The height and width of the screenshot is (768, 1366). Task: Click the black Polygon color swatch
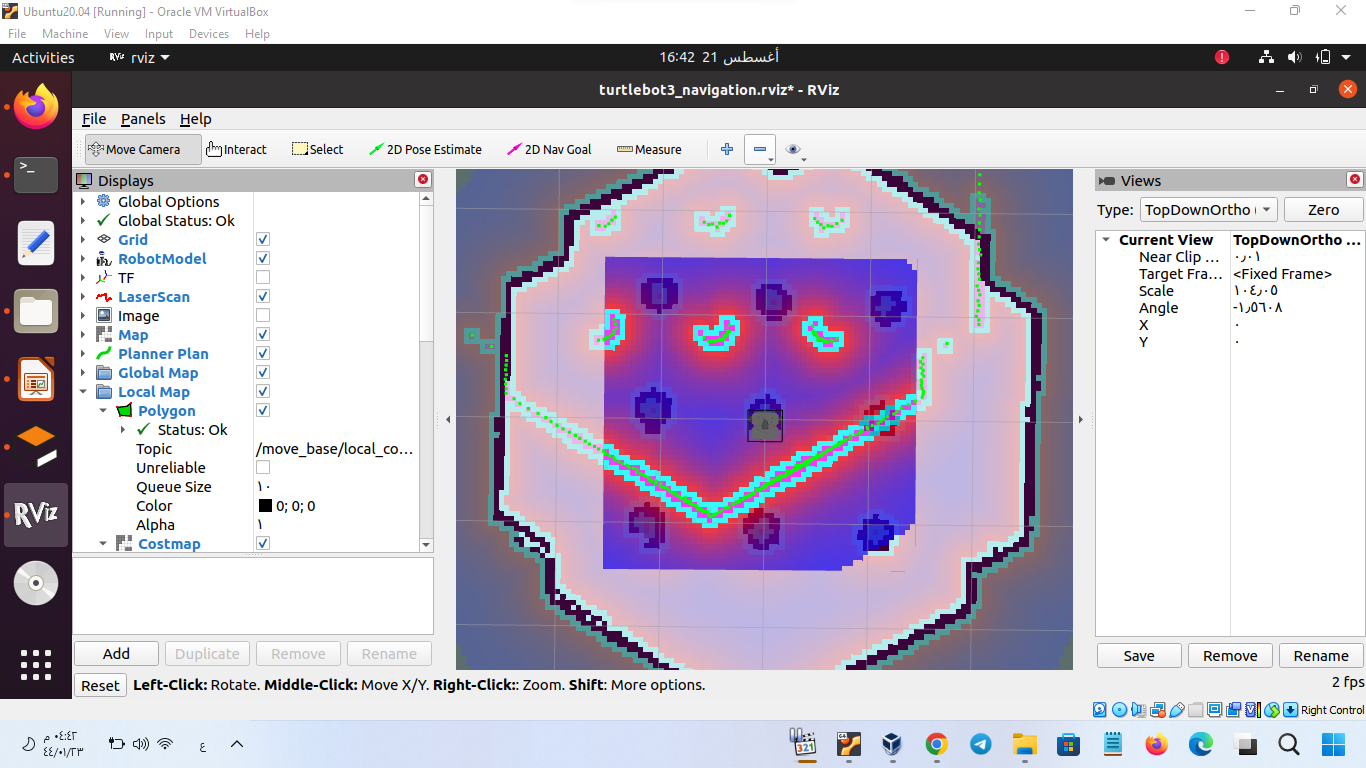pyautogui.click(x=265, y=506)
